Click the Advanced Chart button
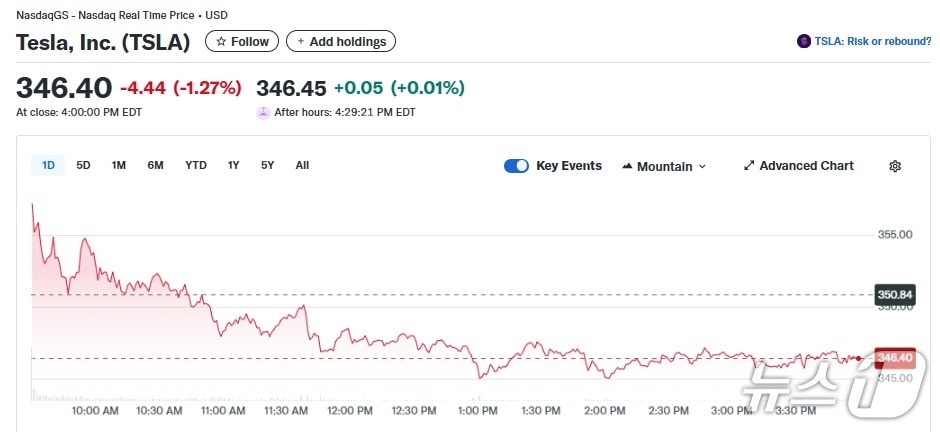940x432 pixels. pos(806,166)
